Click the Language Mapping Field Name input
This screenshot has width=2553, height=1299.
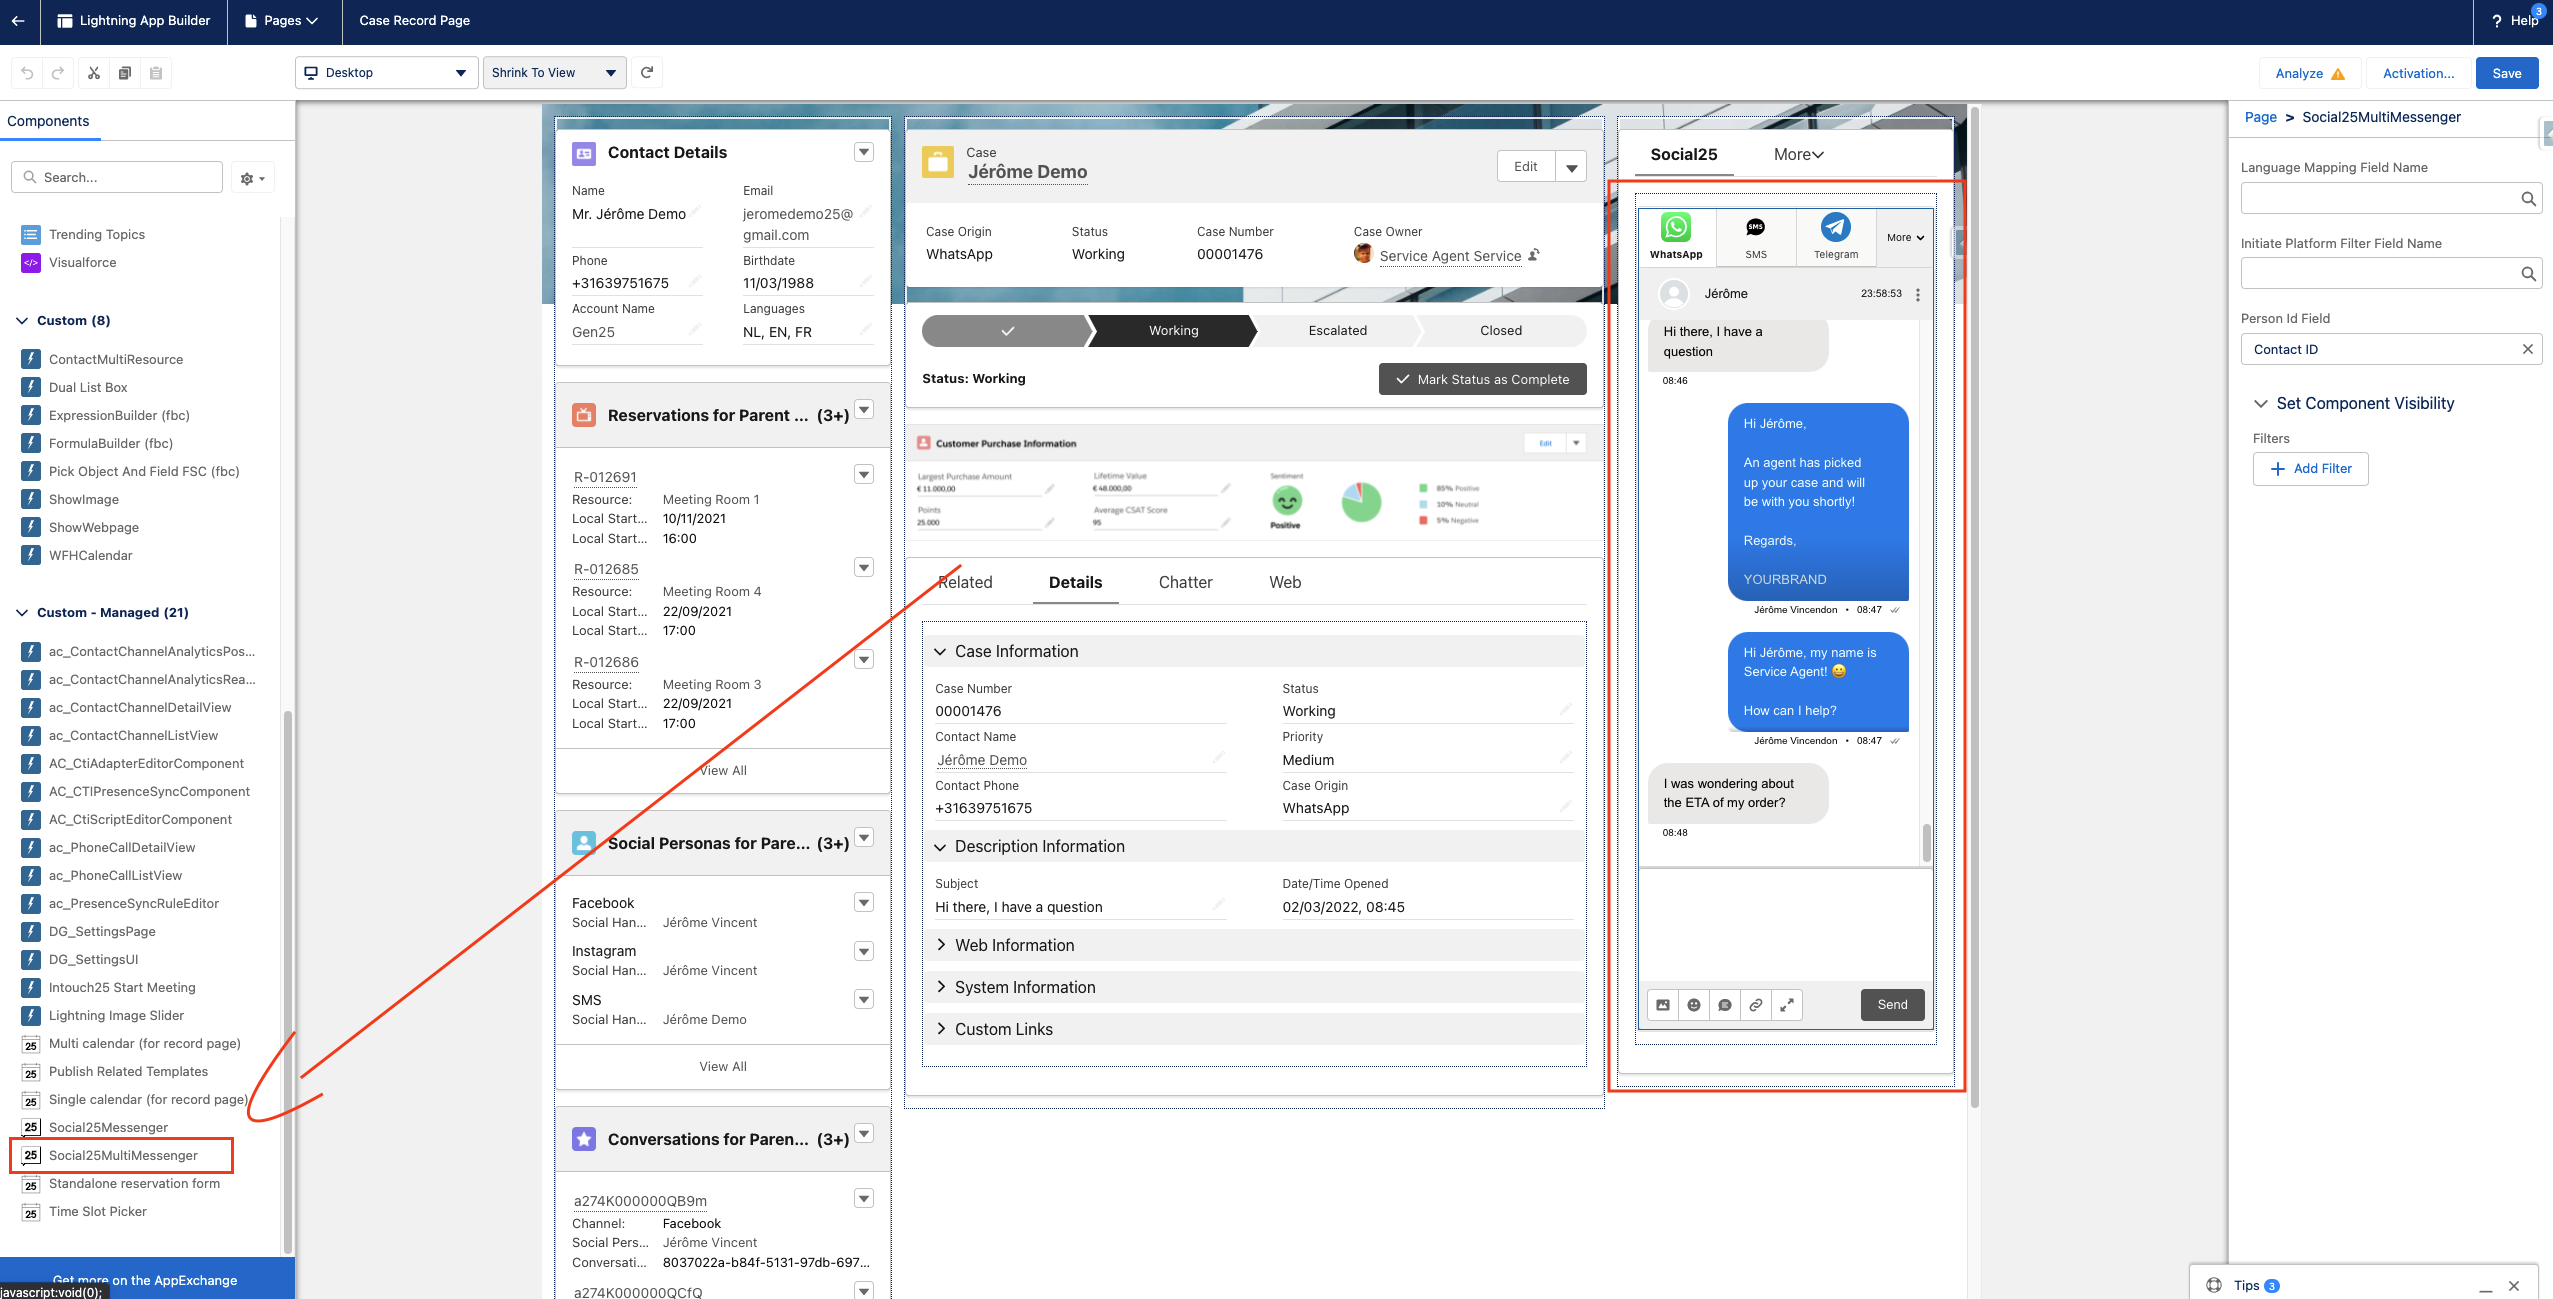click(x=2380, y=199)
